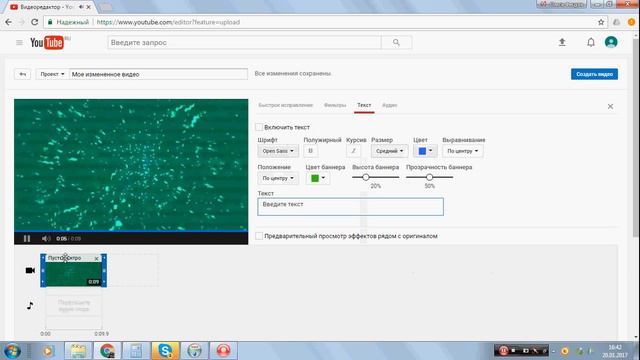640x360 pixels.
Task: Open the blue text color picker
Action: pyautogui.click(x=425, y=151)
